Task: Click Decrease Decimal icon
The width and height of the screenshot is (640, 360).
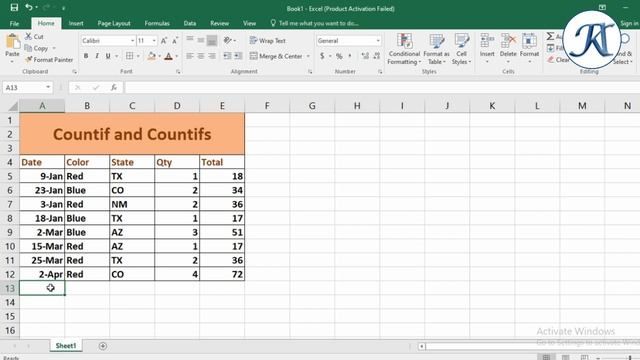Action: pos(377,56)
